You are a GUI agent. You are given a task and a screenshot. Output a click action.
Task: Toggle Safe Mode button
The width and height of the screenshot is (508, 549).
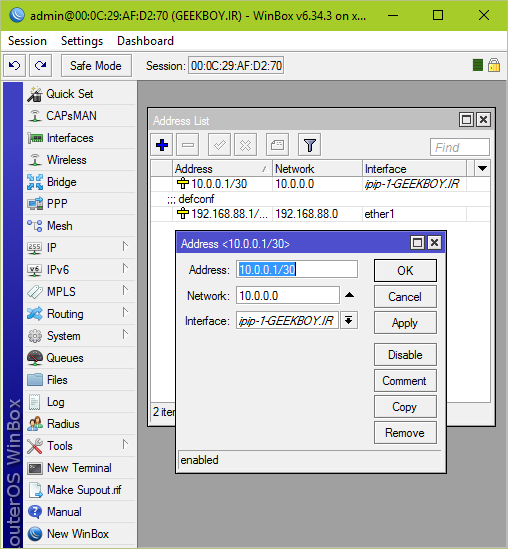tap(96, 65)
